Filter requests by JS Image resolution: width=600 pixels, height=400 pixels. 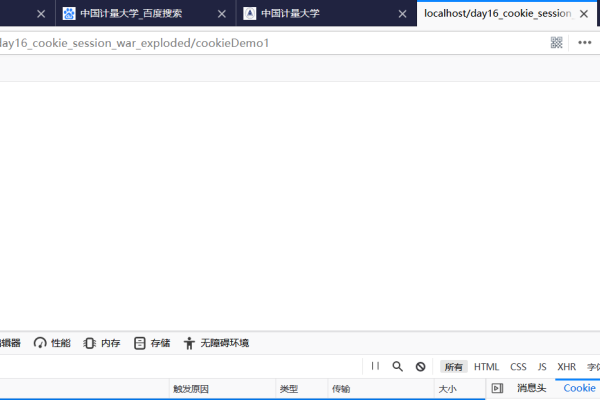coord(542,367)
